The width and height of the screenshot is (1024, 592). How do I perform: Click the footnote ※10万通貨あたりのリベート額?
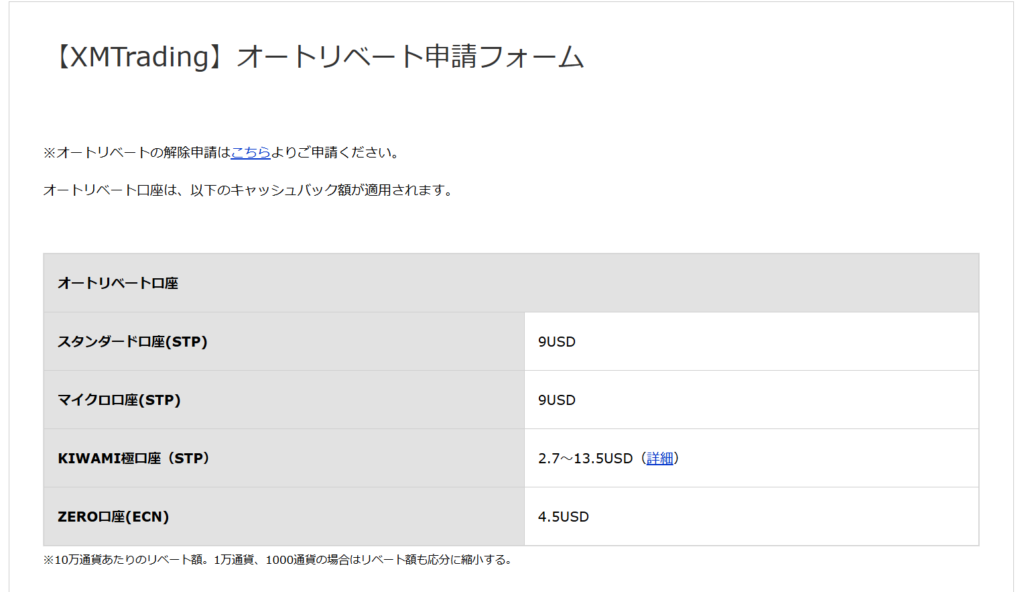(x=278, y=560)
